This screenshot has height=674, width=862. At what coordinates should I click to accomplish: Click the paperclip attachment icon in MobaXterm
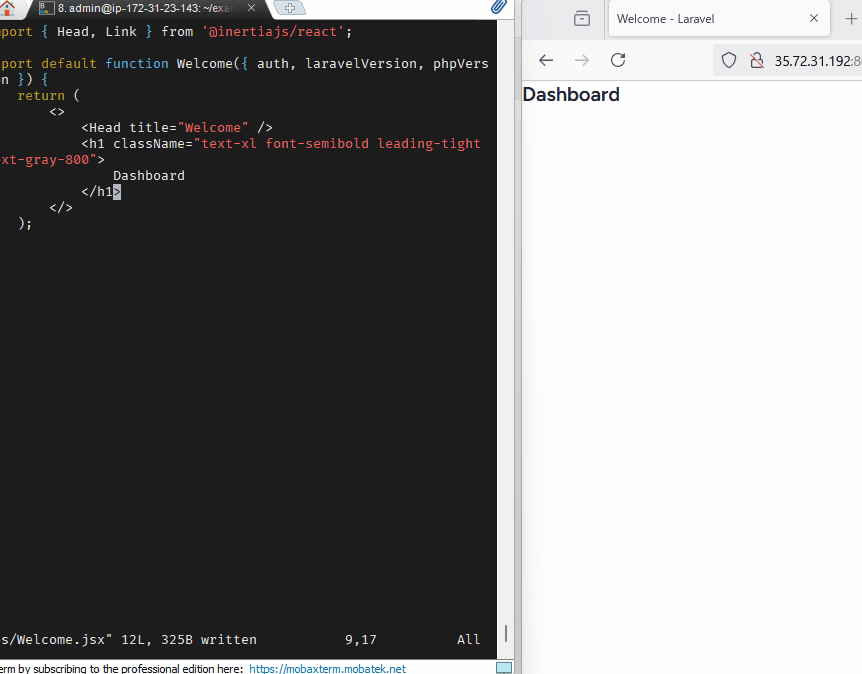499,7
